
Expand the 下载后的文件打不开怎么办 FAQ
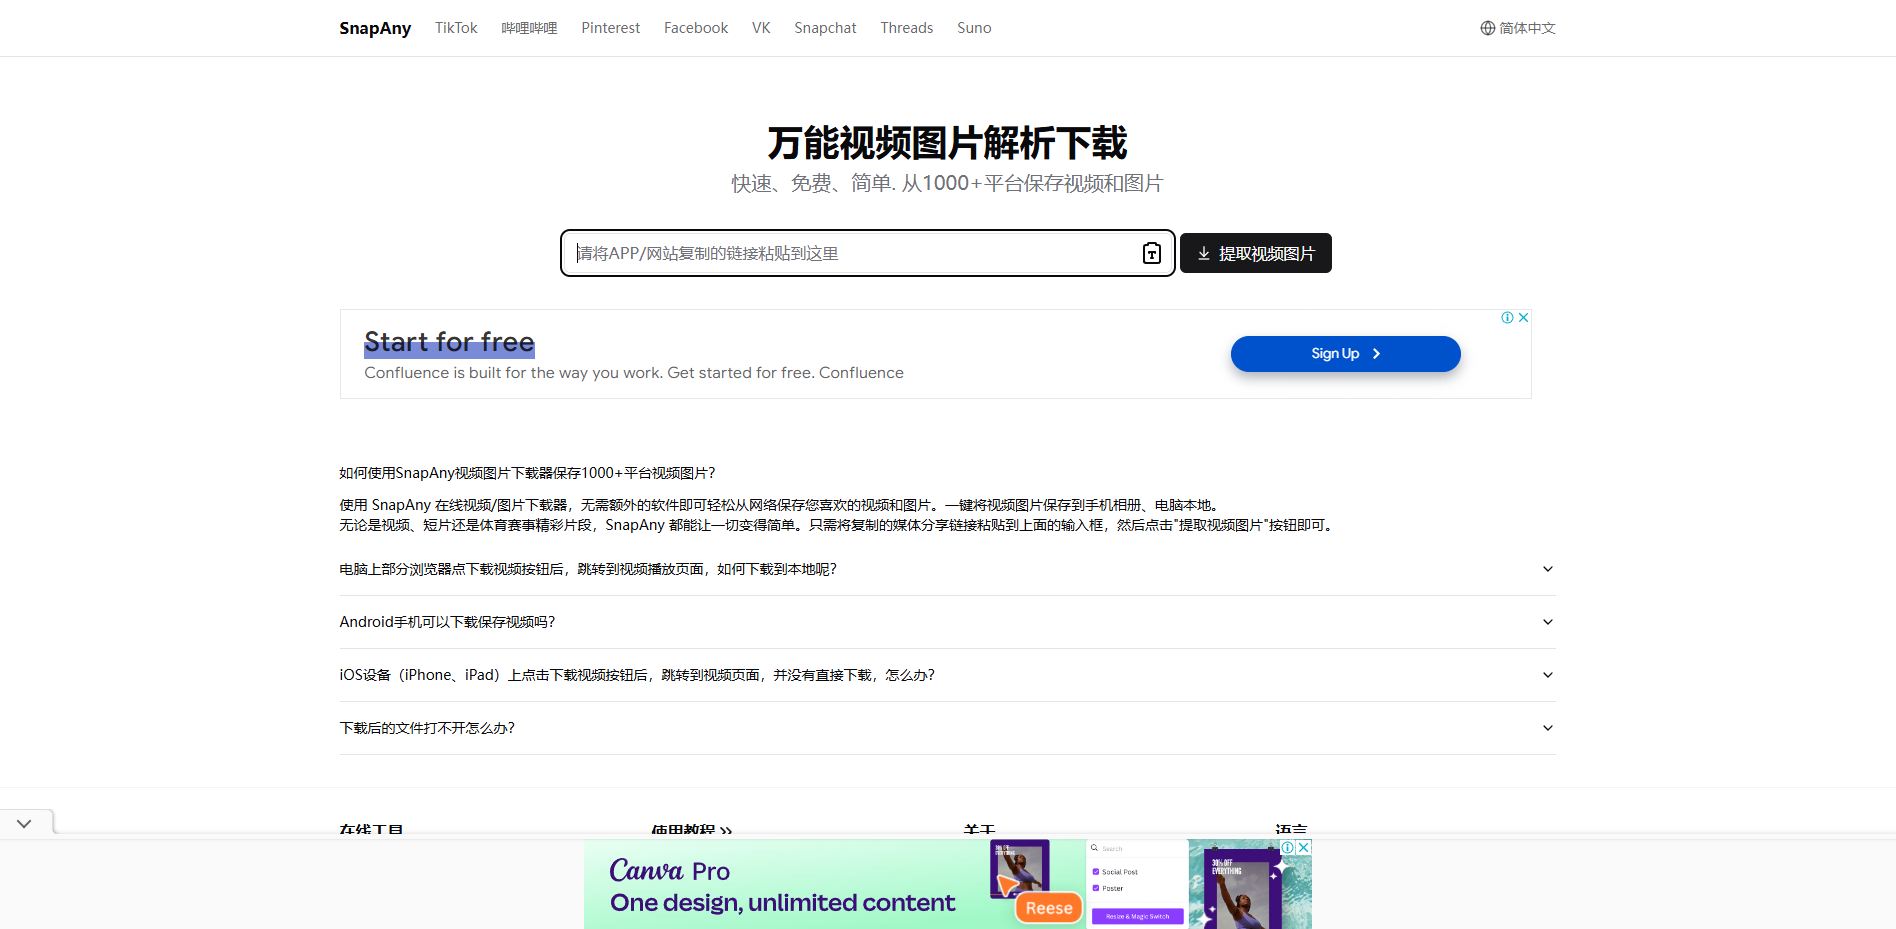pos(947,728)
